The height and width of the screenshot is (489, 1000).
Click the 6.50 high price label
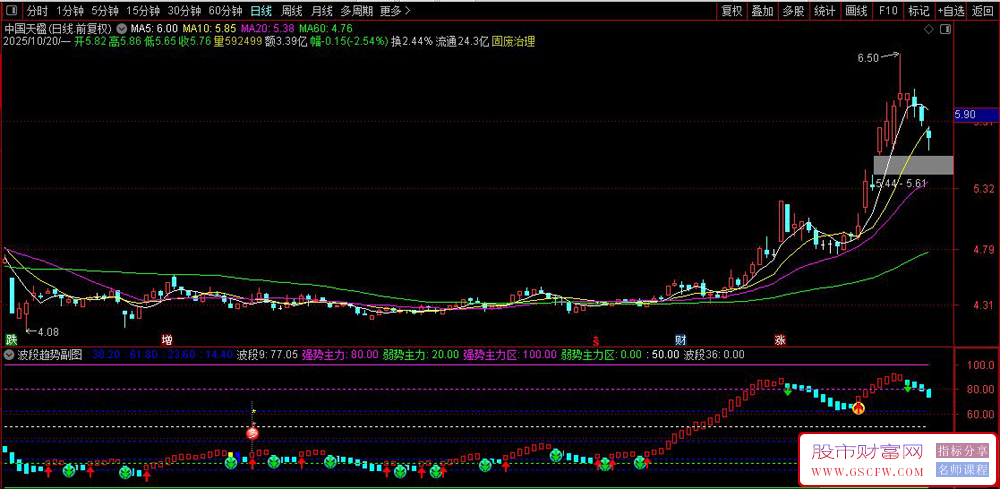point(868,57)
